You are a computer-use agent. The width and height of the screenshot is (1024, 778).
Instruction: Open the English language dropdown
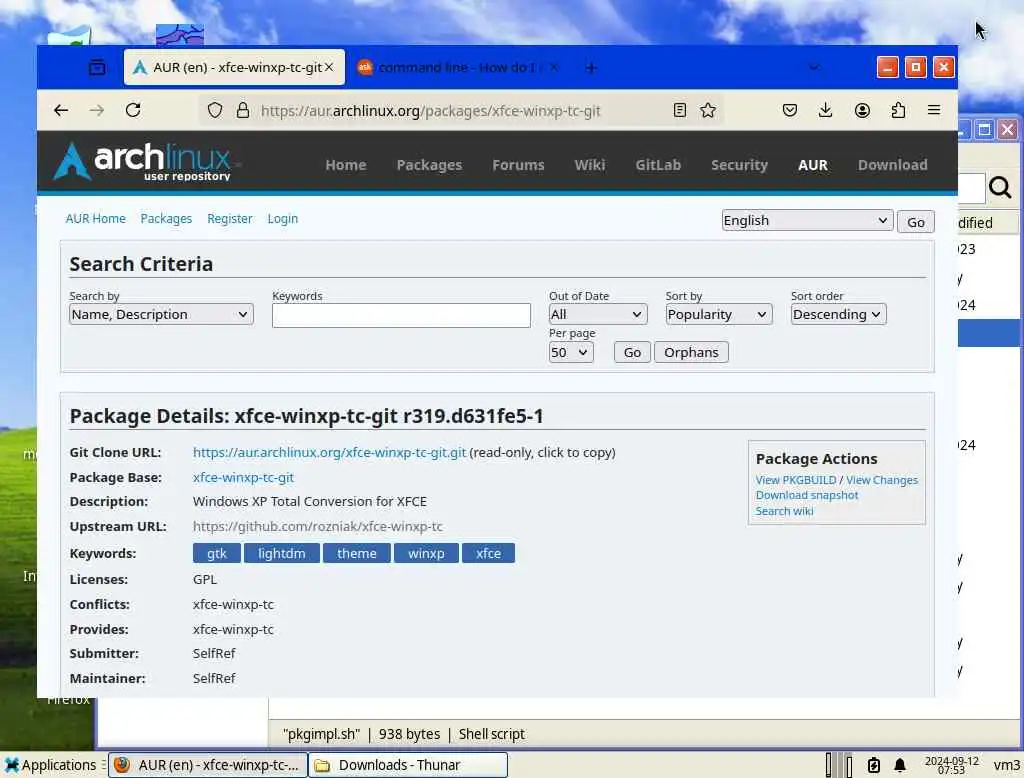pyautogui.click(x=807, y=221)
